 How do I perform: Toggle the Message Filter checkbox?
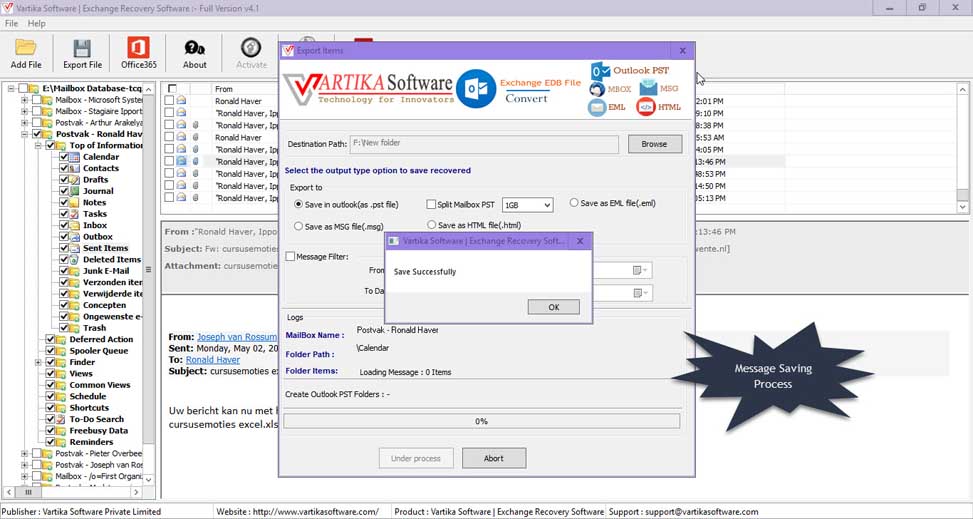tap(290, 256)
